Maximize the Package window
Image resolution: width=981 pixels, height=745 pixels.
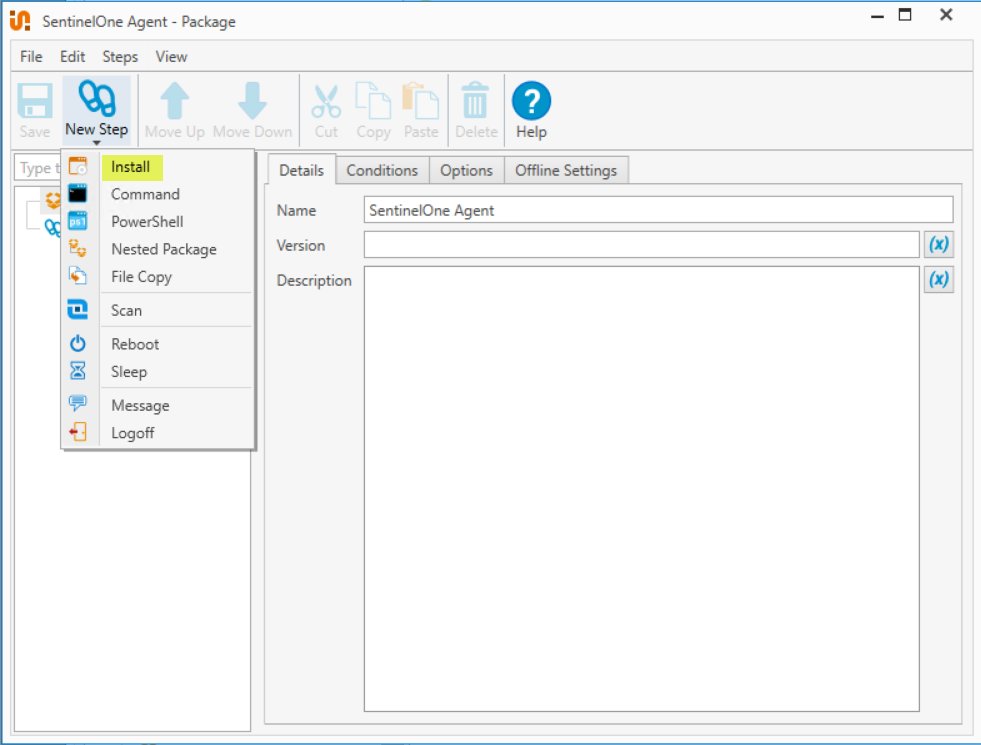pos(905,15)
